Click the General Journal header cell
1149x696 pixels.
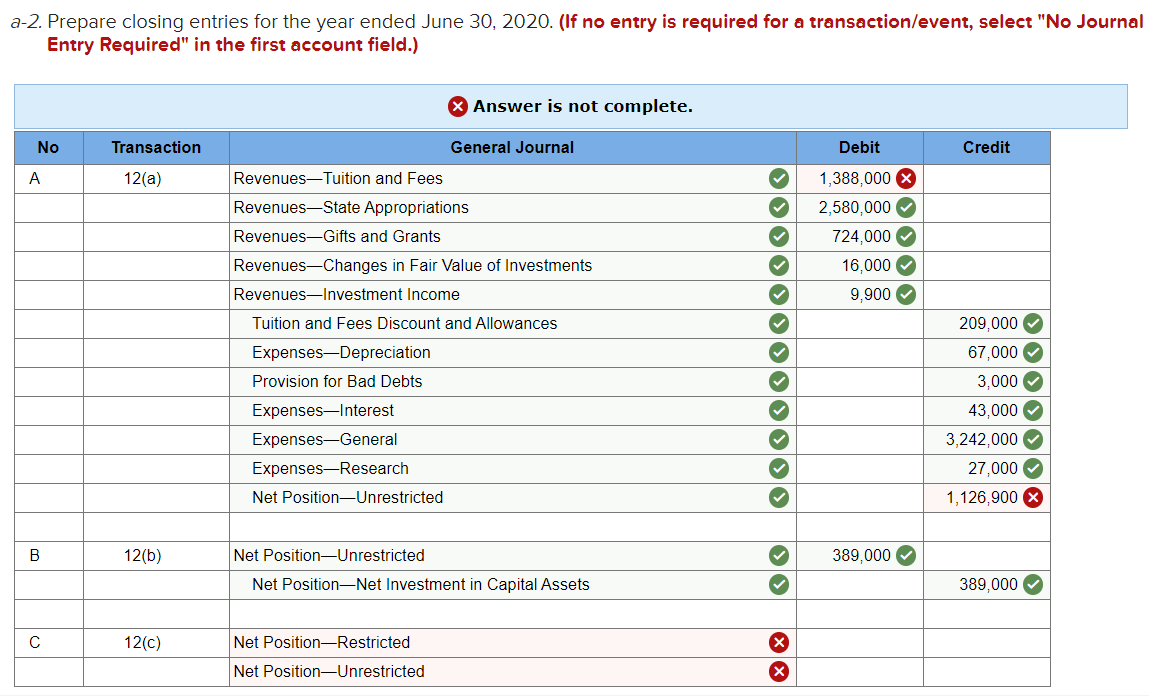[x=513, y=147]
